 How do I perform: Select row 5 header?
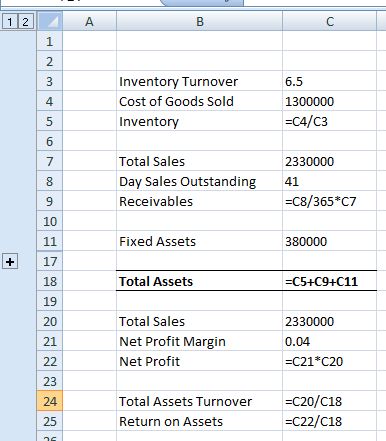(50, 121)
